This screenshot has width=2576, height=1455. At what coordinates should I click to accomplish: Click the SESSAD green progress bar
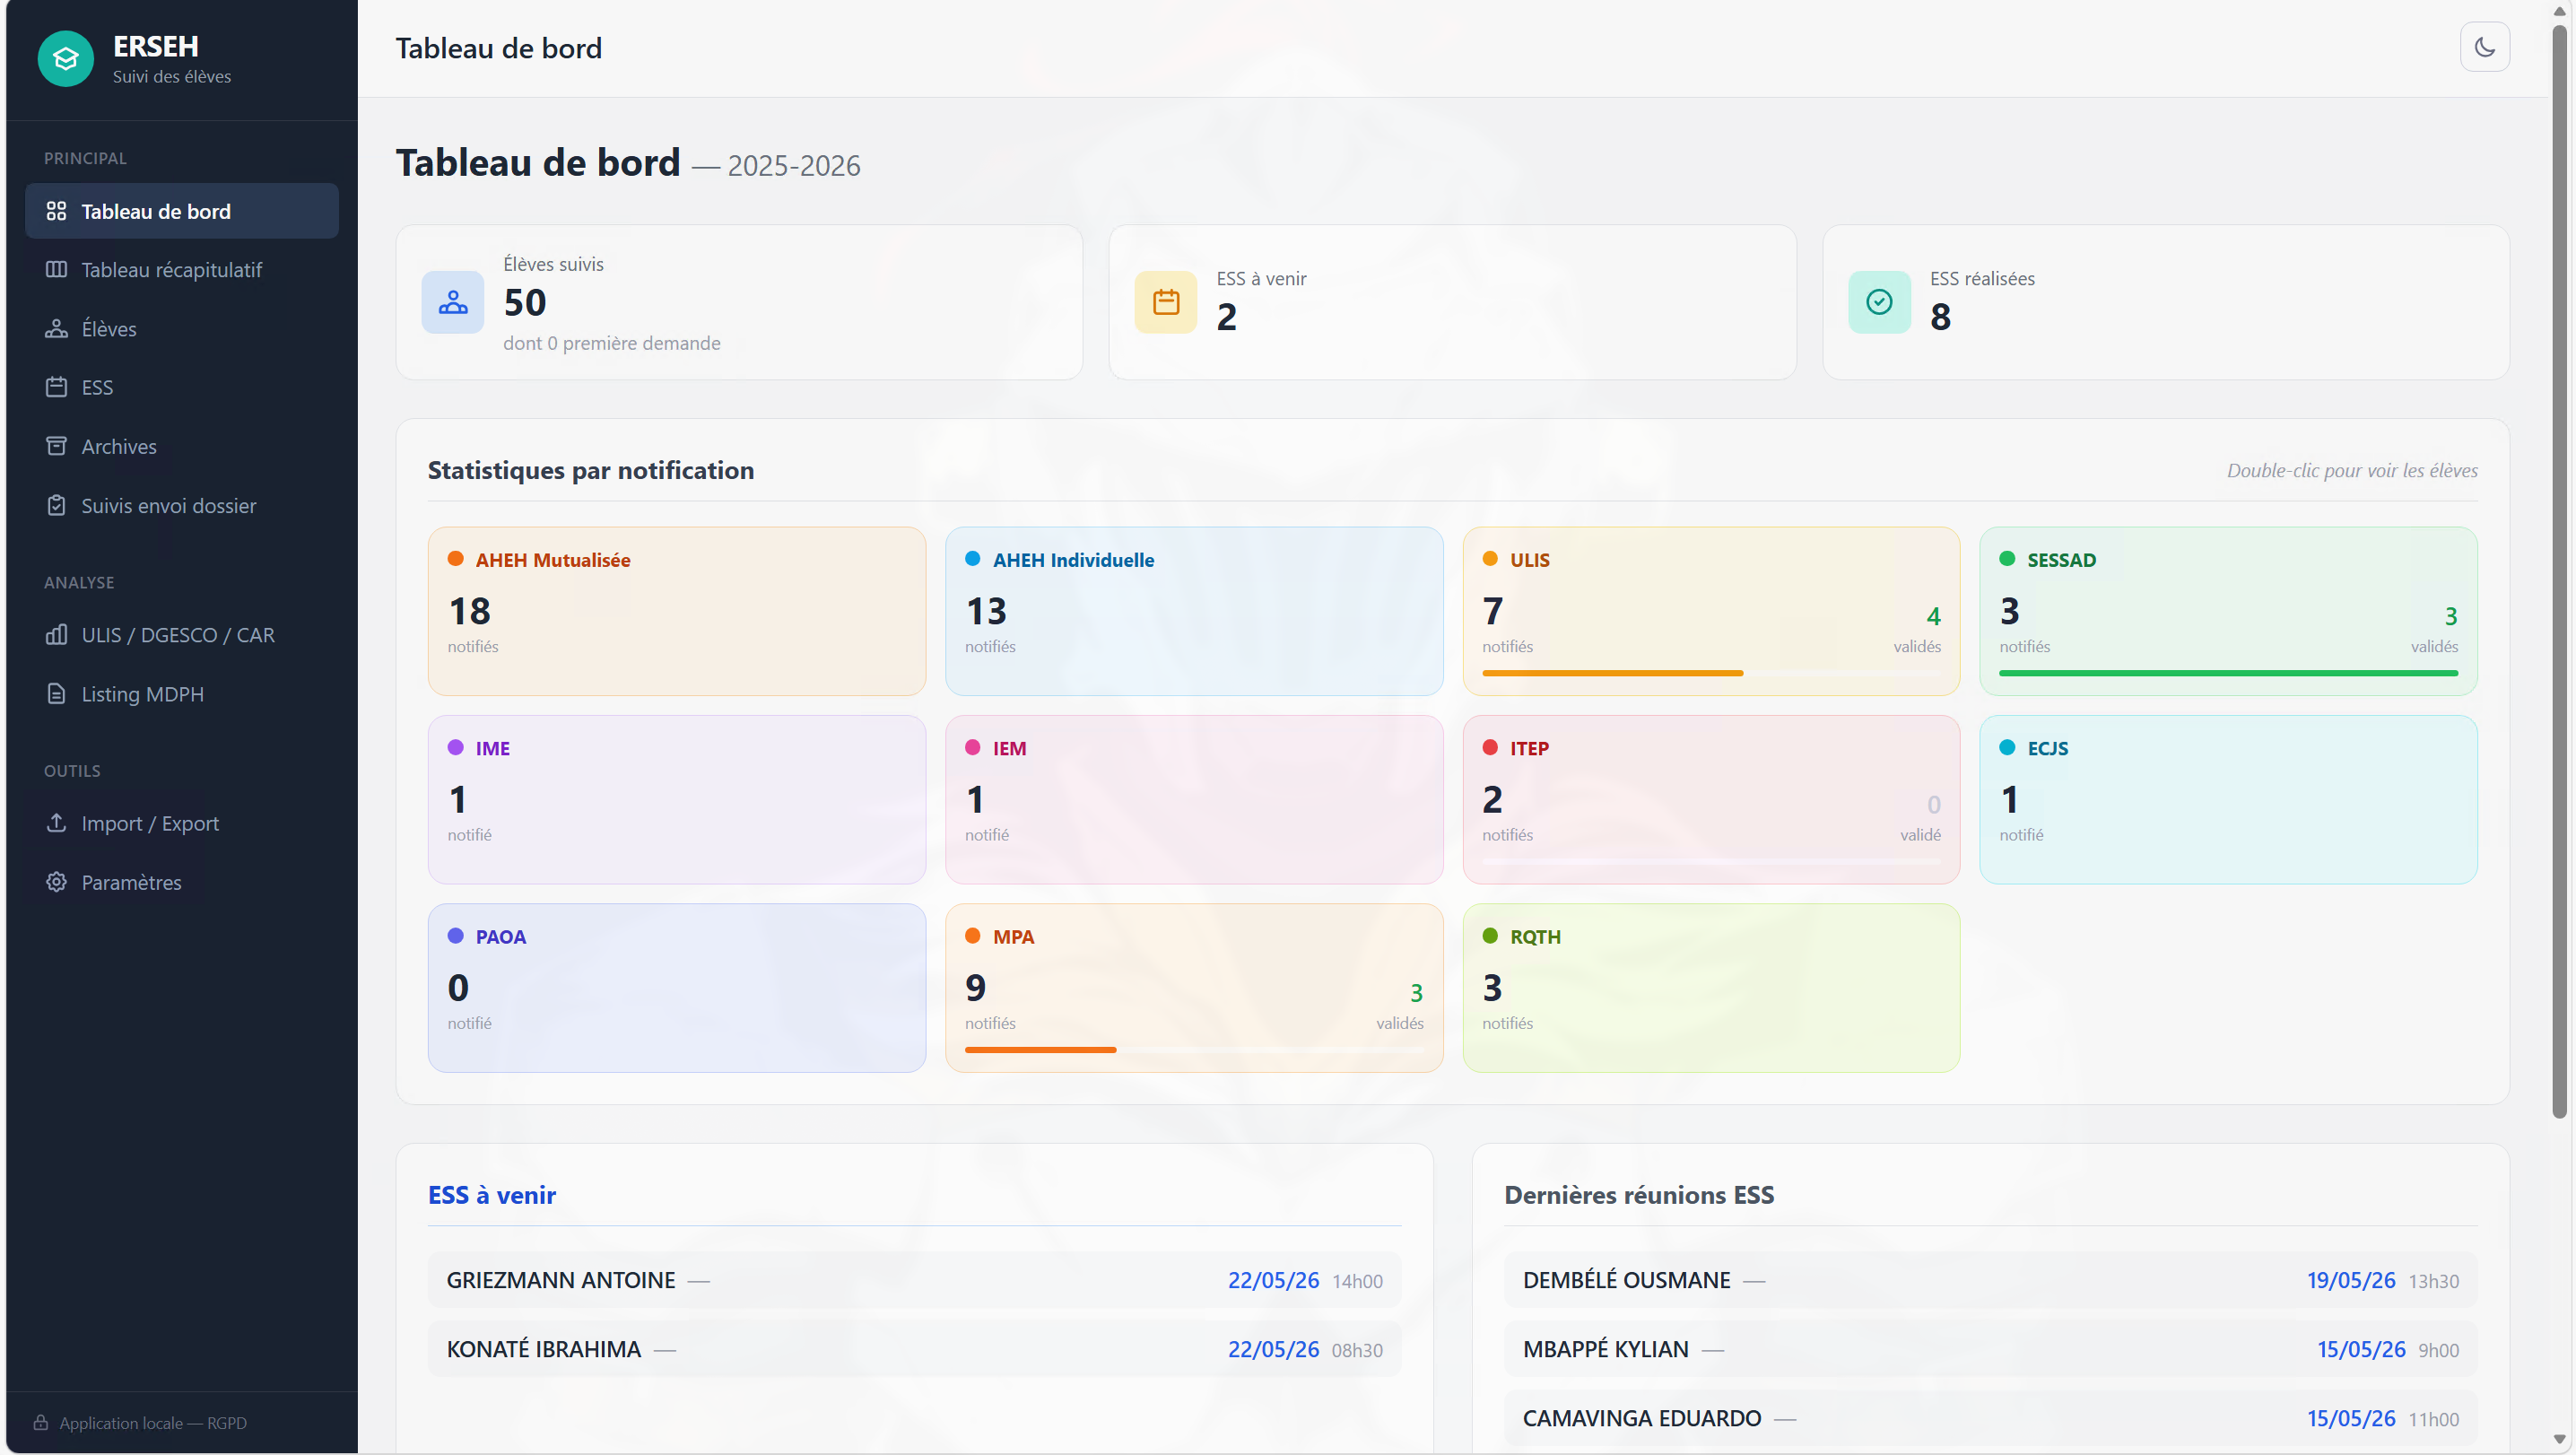click(x=2228, y=673)
